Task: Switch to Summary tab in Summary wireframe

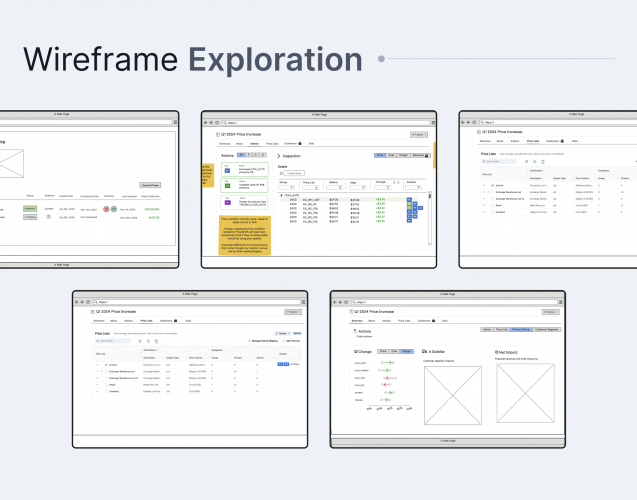Action: tap(357, 321)
